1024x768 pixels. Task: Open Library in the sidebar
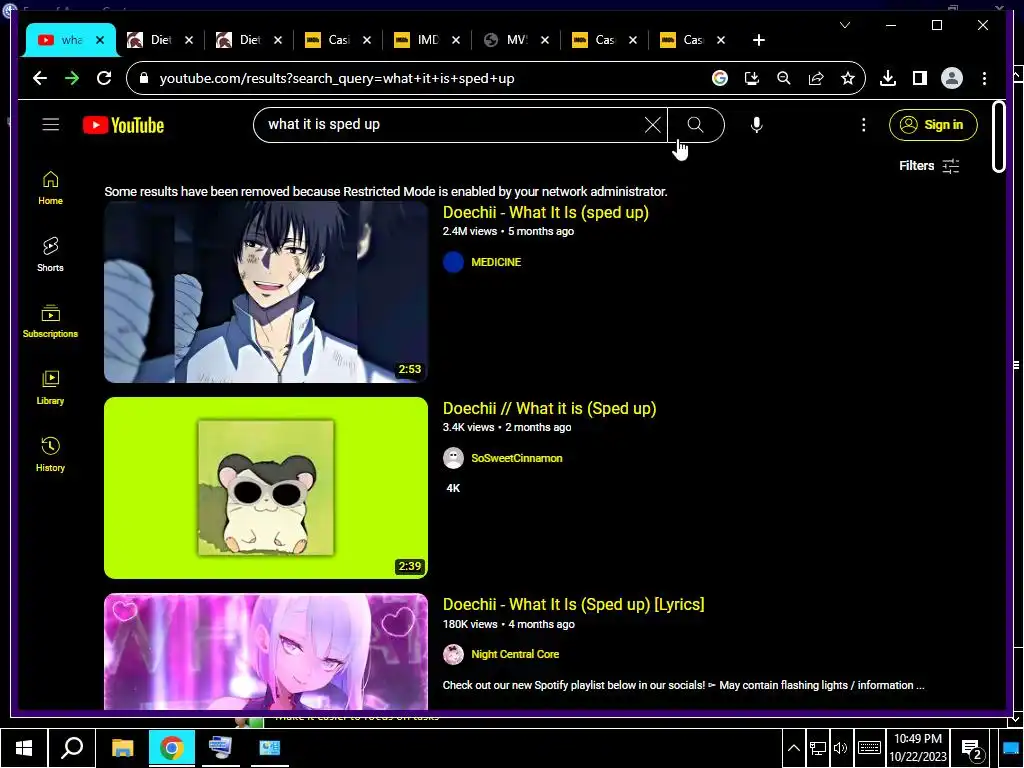(x=50, y=388)
